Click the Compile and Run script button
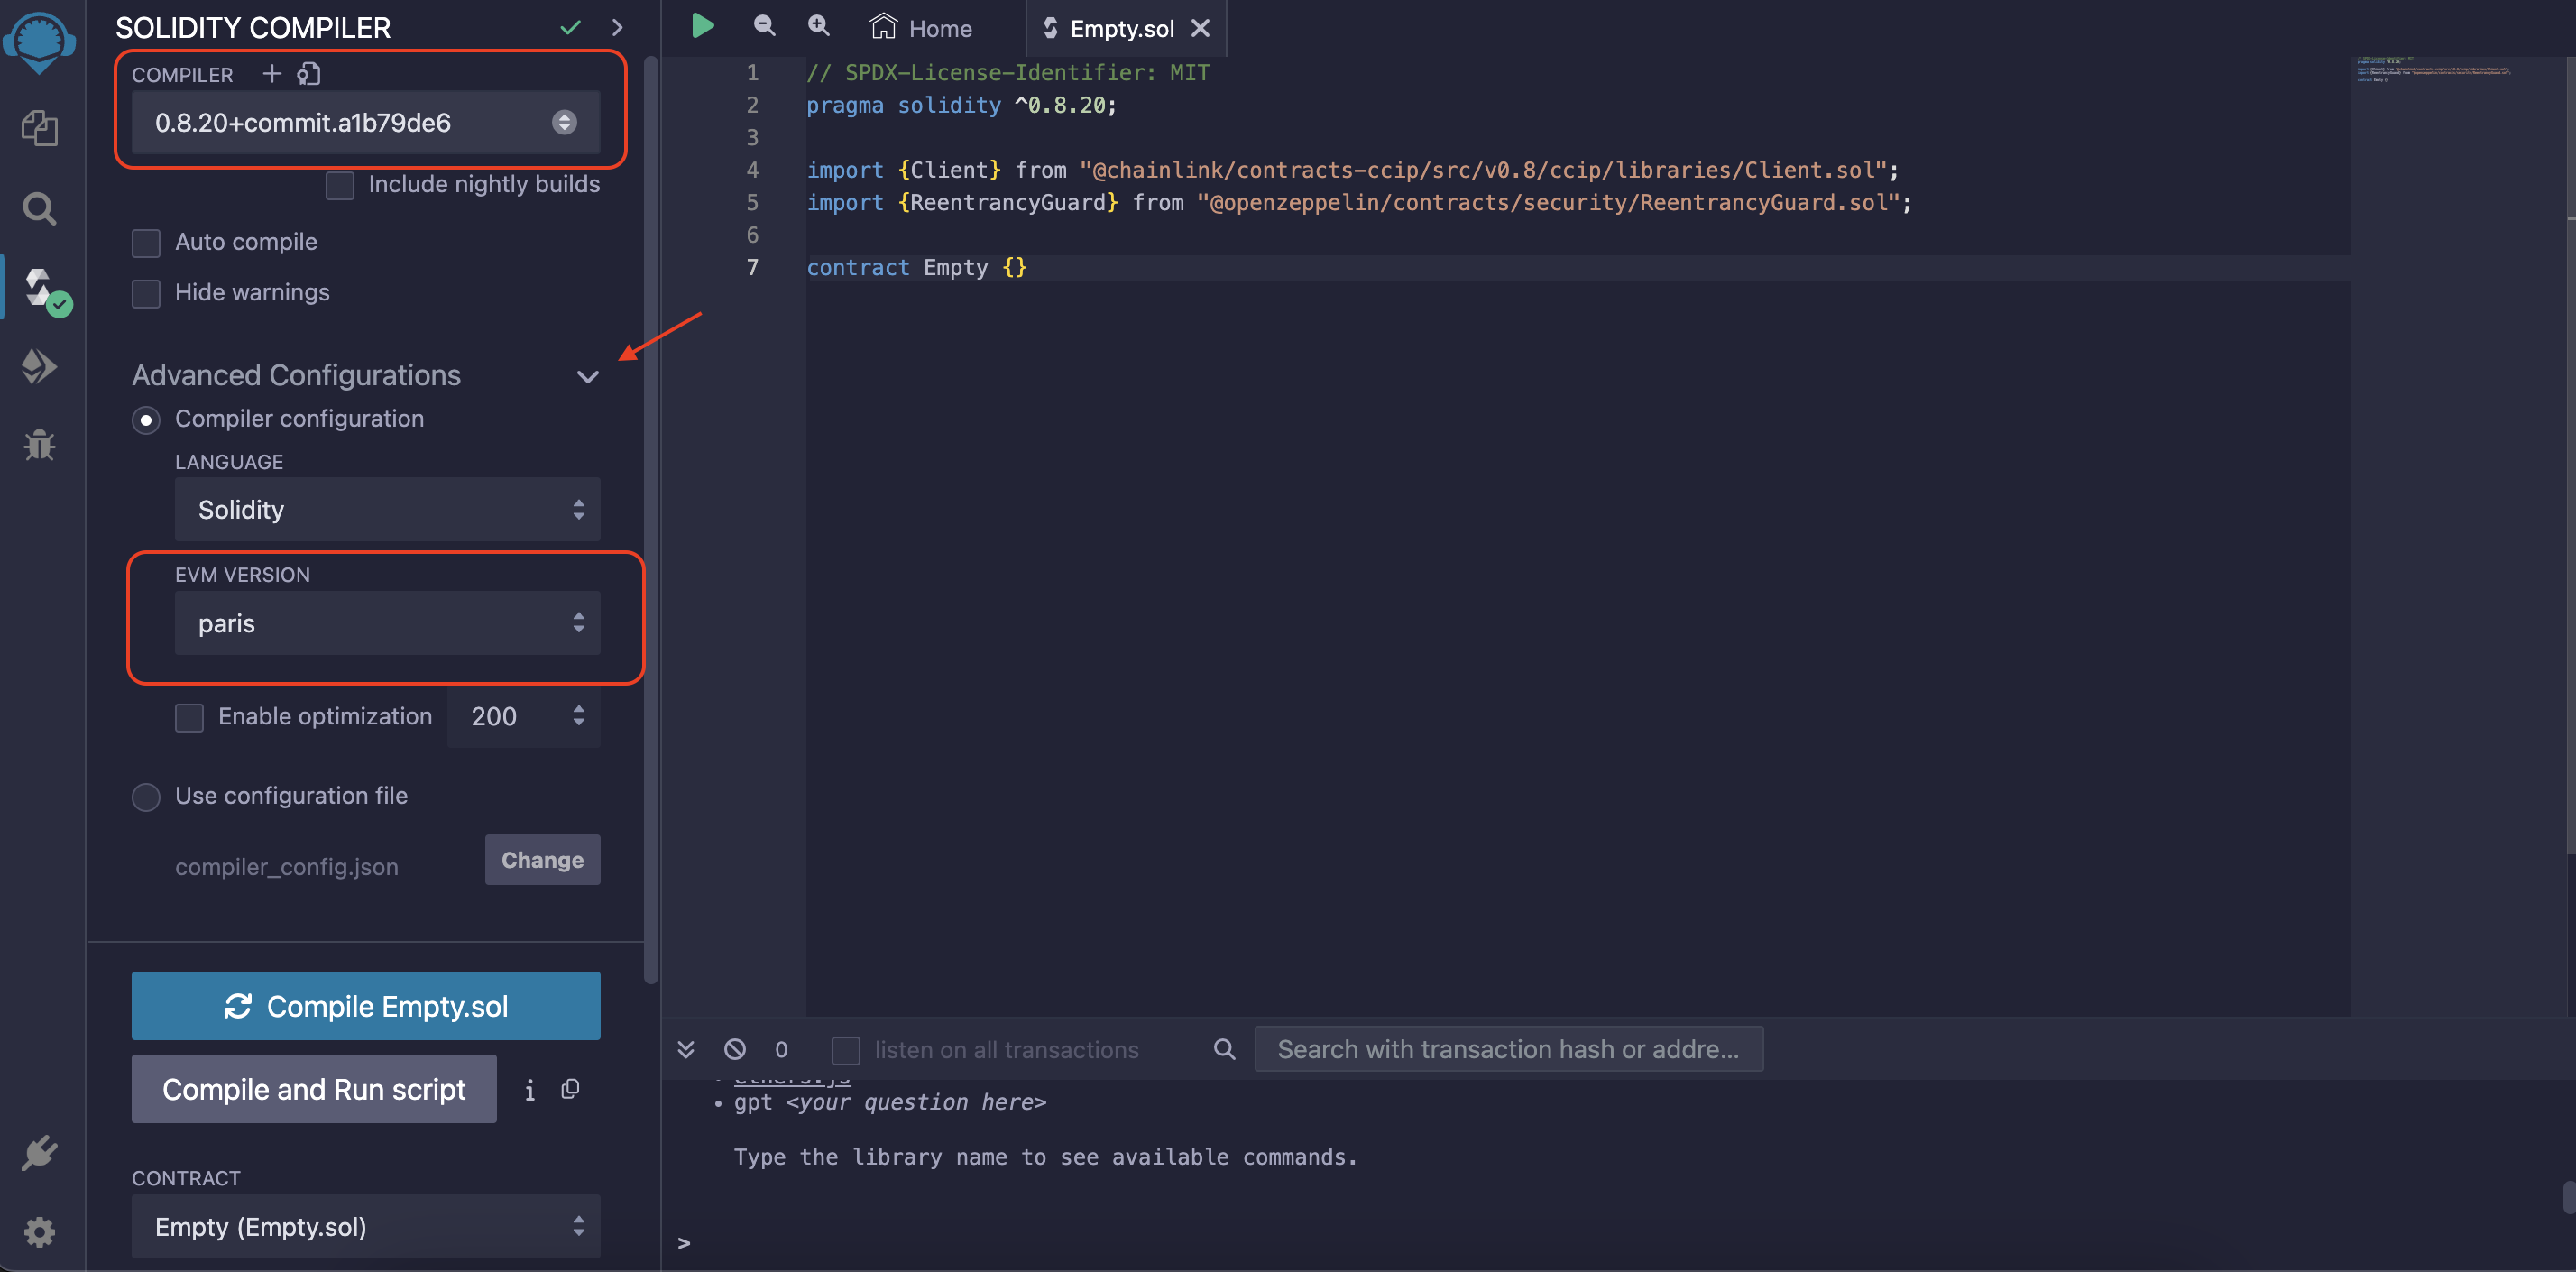2576x1272 pixels. tap(313, 1089)
